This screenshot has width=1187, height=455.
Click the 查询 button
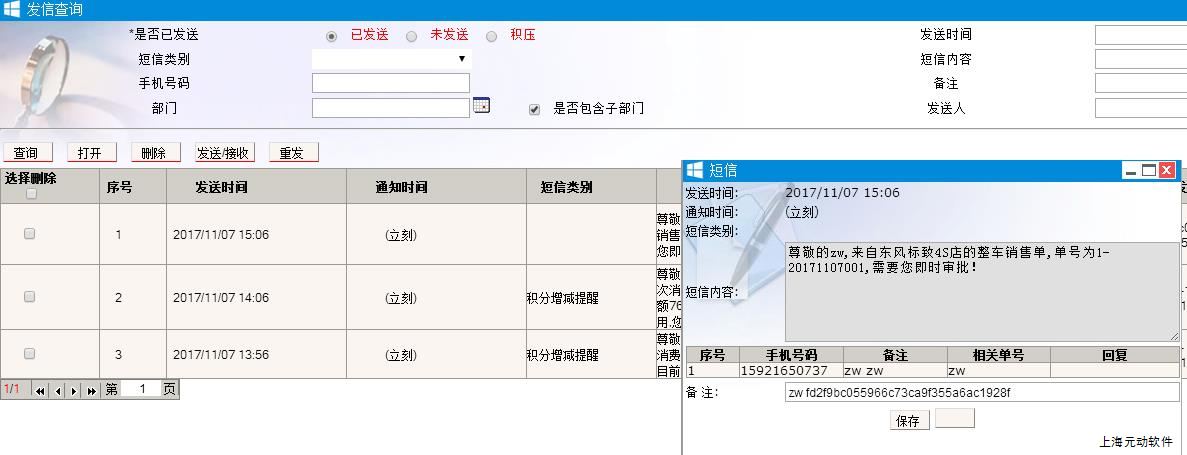click(x=26, y=153)
